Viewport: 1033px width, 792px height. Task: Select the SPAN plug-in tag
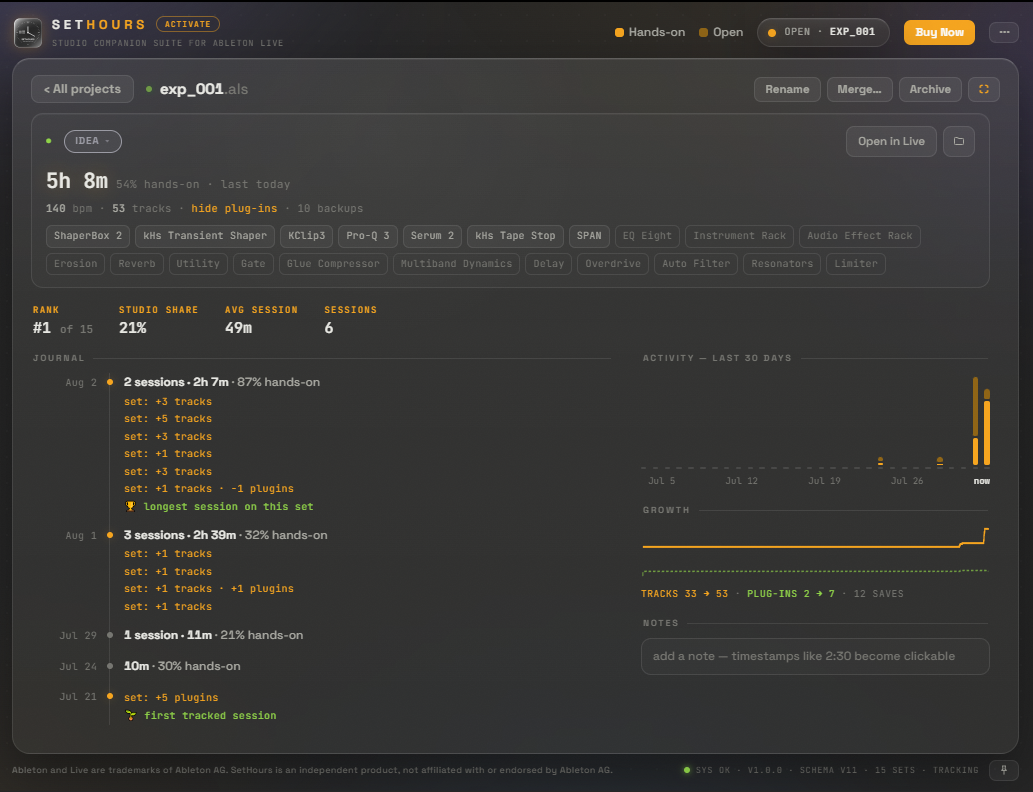click(x=589, y=236)
